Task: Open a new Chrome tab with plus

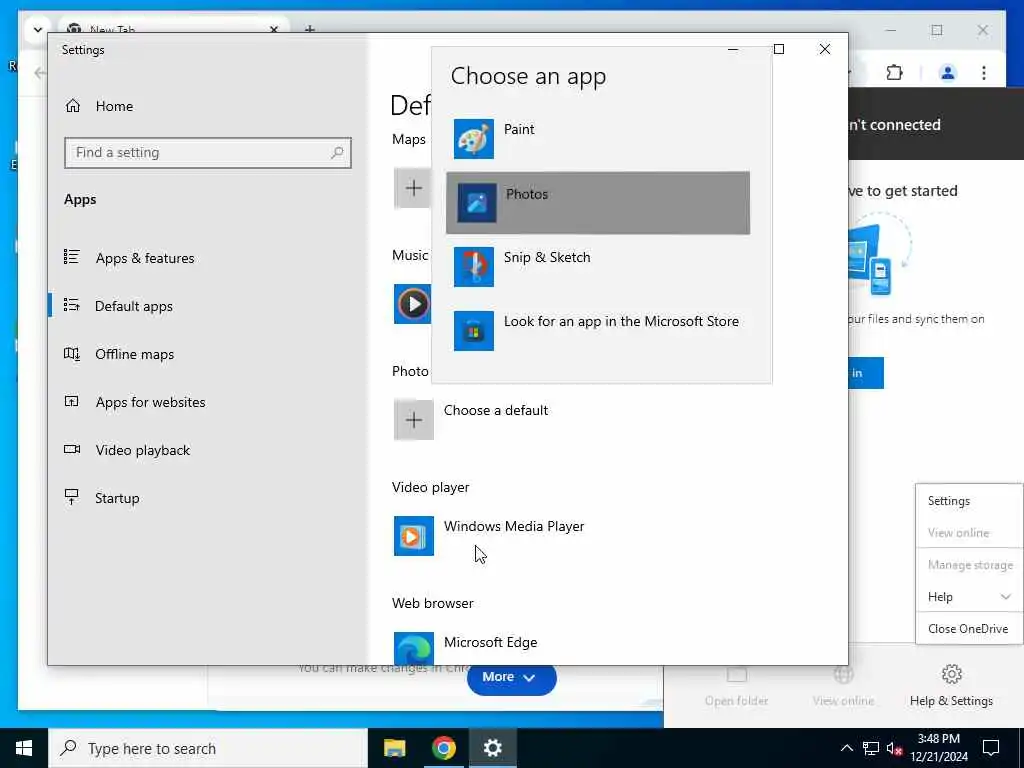Action: 310,29
